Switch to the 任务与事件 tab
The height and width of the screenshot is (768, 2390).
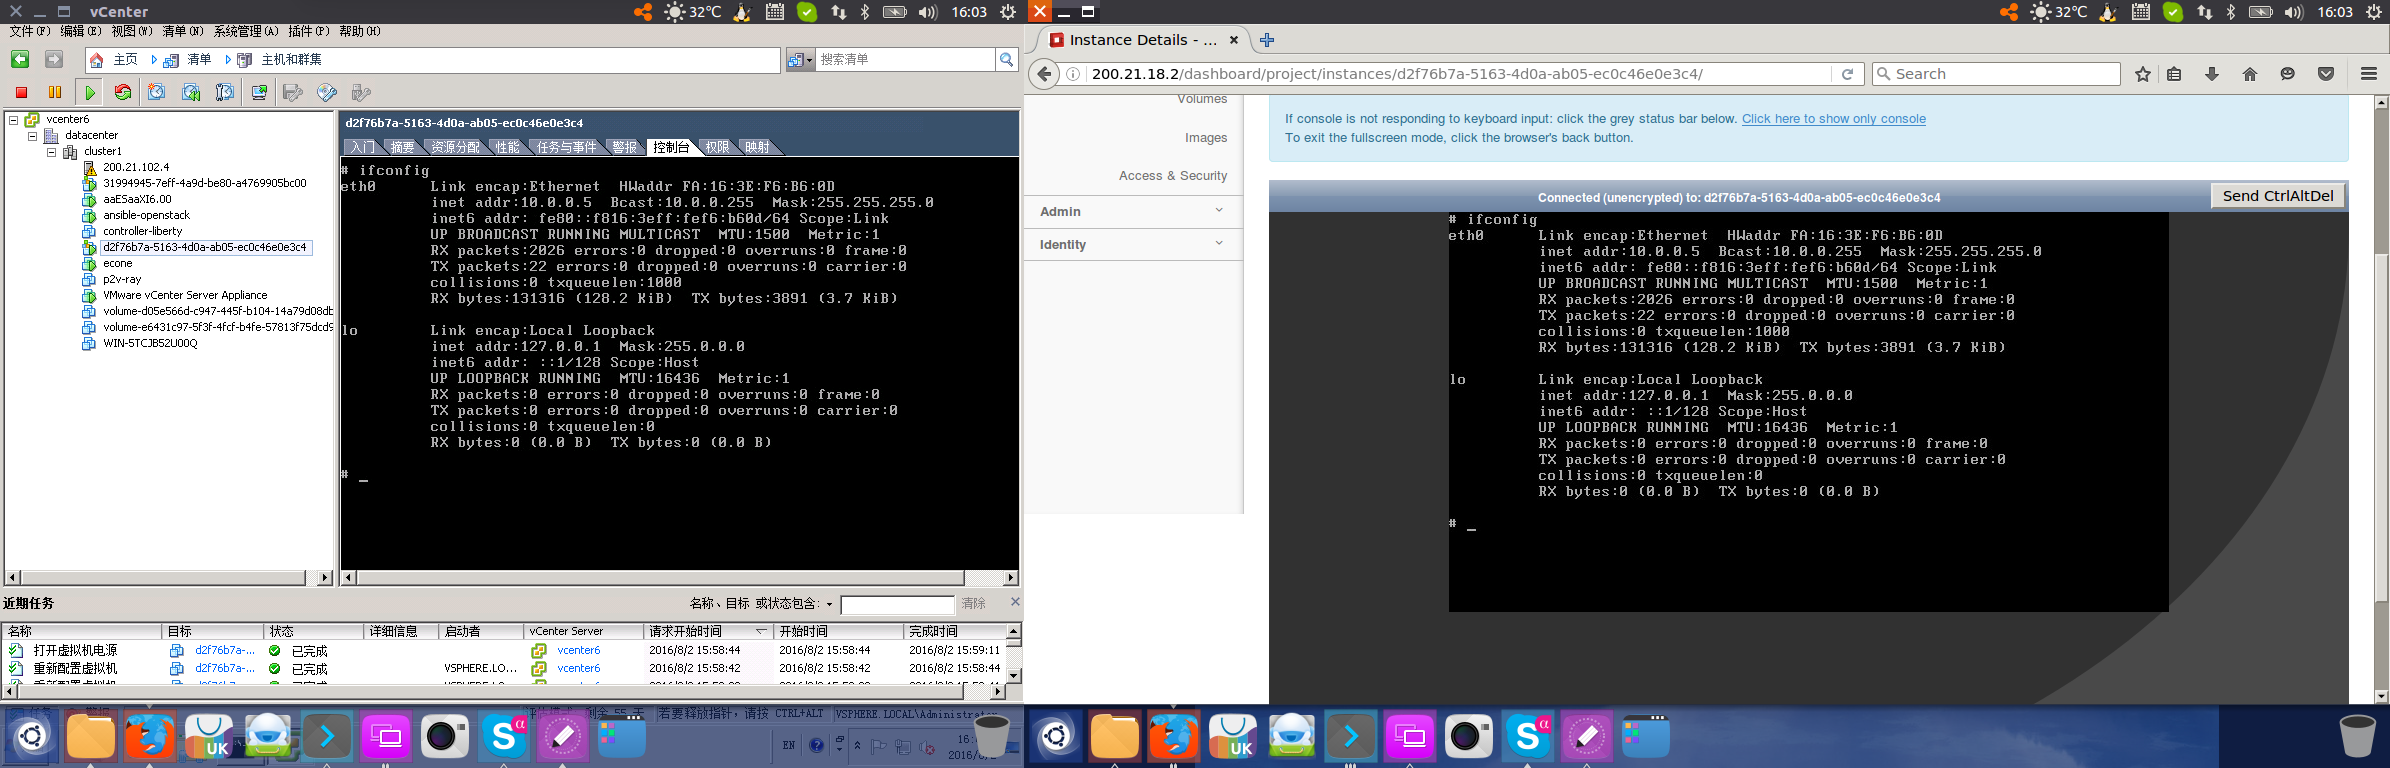tap(567, 148)
